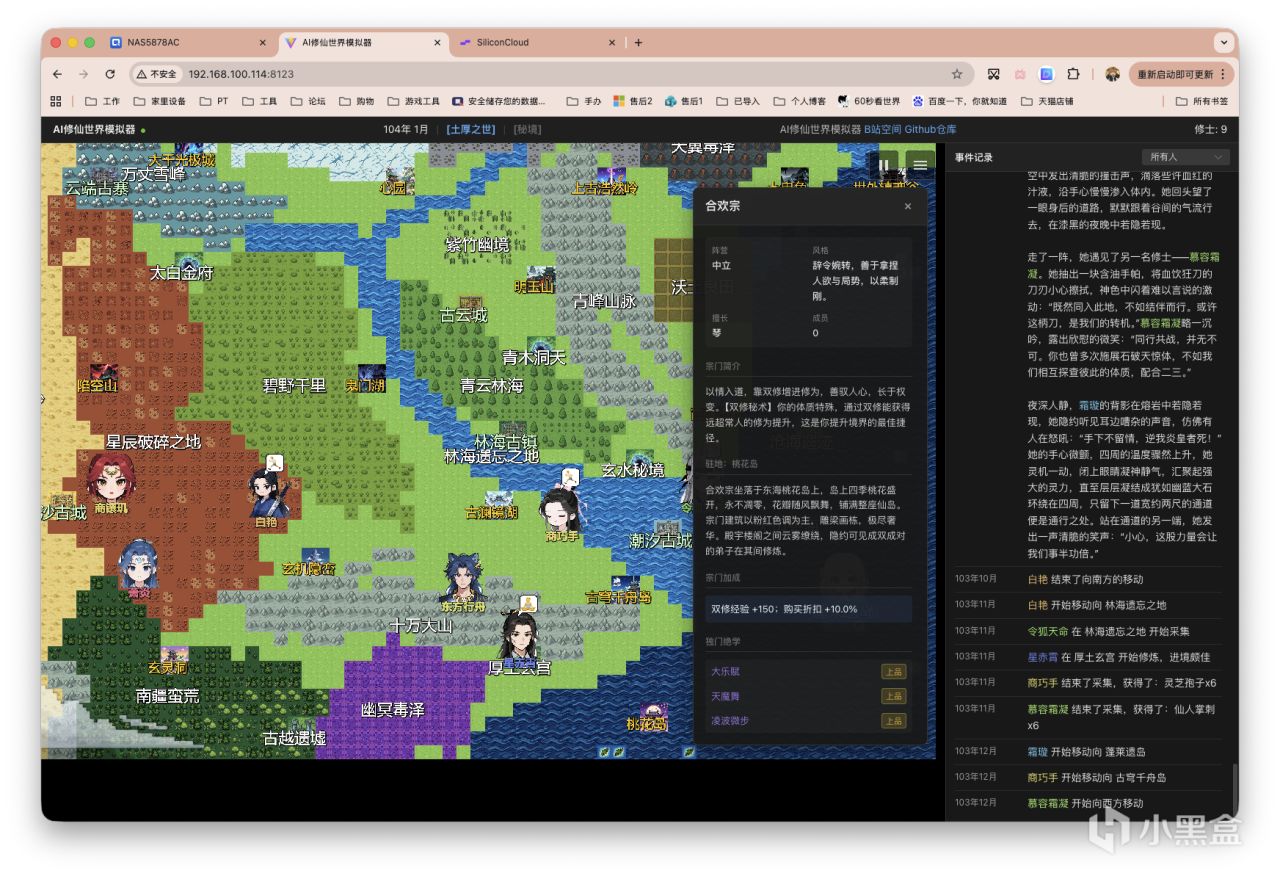
Task: Select the 白艳 character avatar on the map
Action: point(268,492)
